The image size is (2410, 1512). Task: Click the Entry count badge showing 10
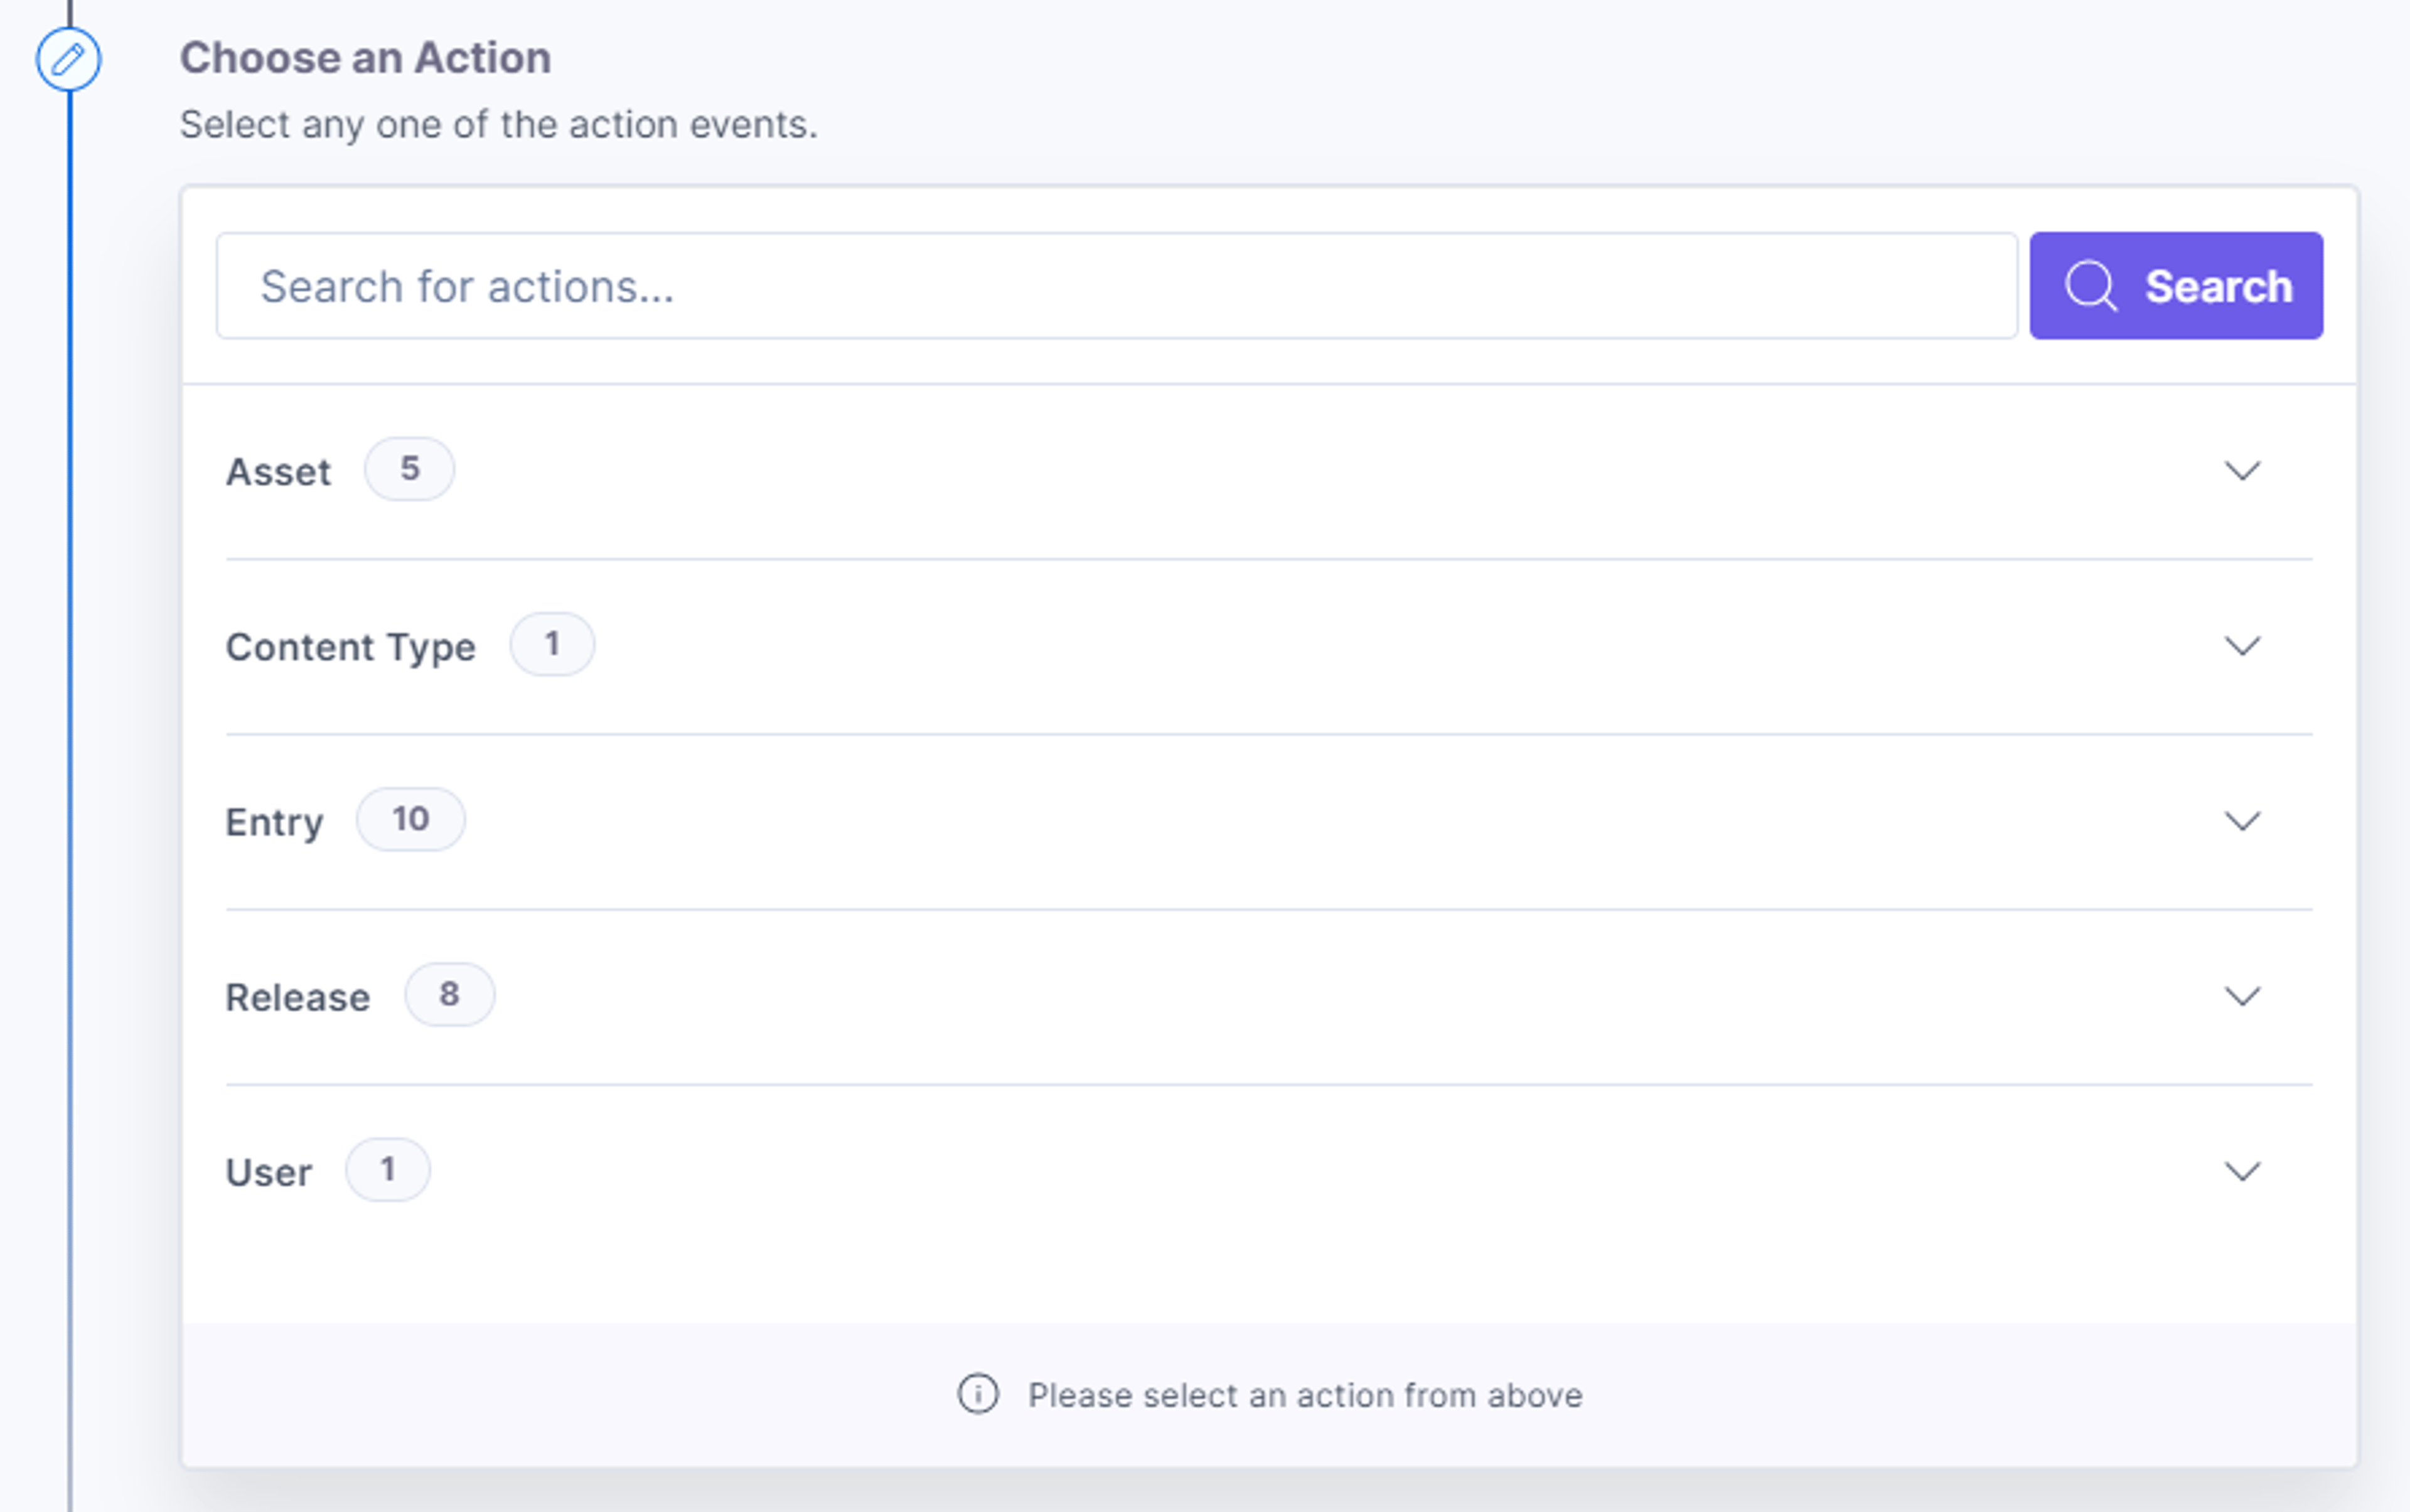[410, 819]
